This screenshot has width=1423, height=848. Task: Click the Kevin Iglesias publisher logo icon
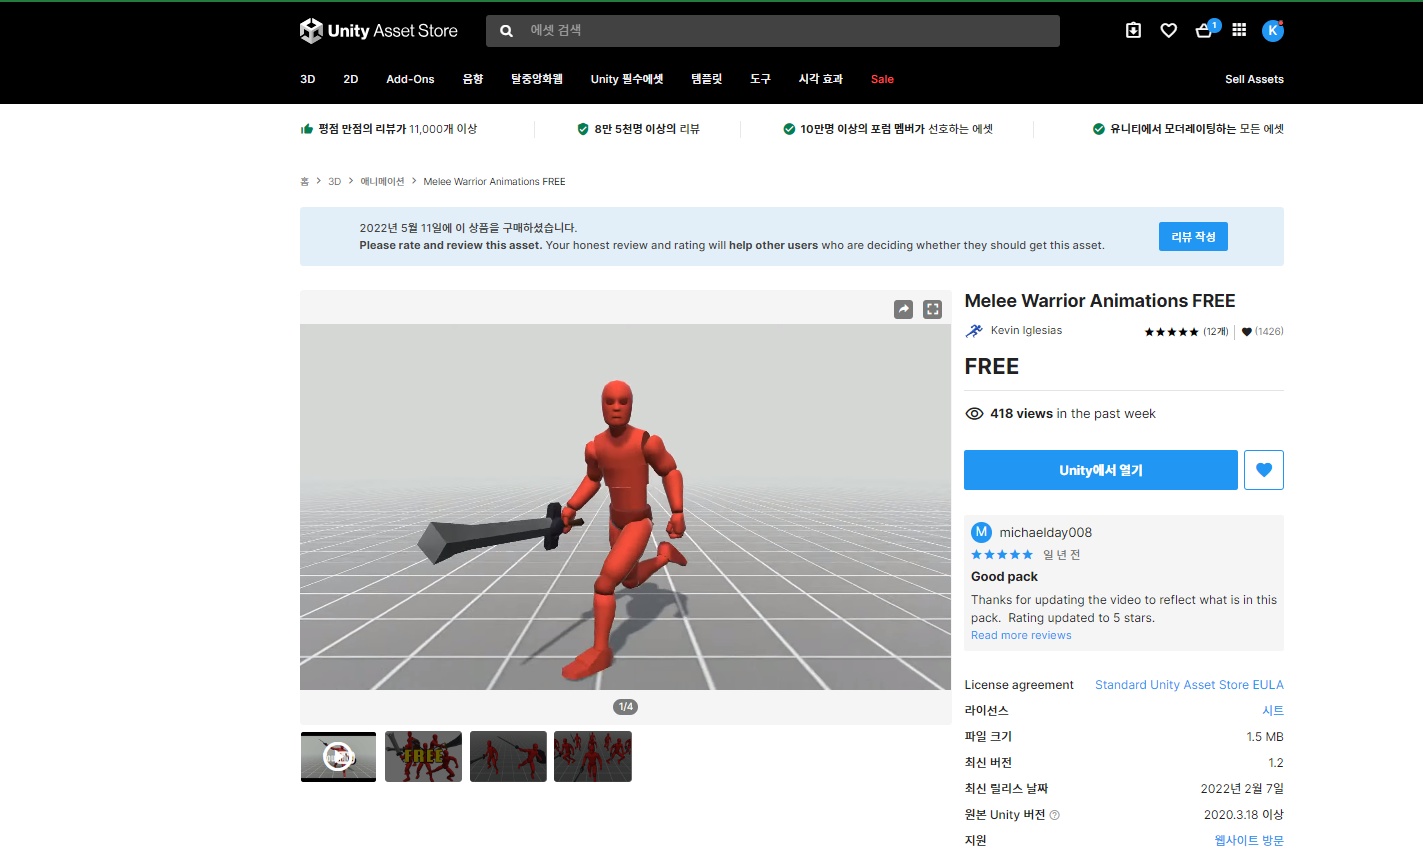[974, 331]
